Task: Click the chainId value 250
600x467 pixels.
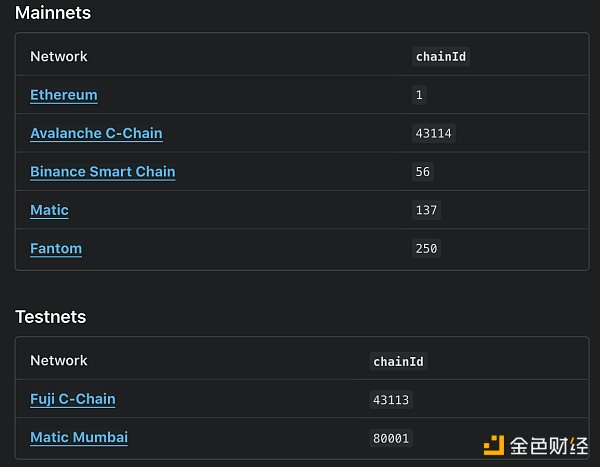Action: (x=426, y=248)
